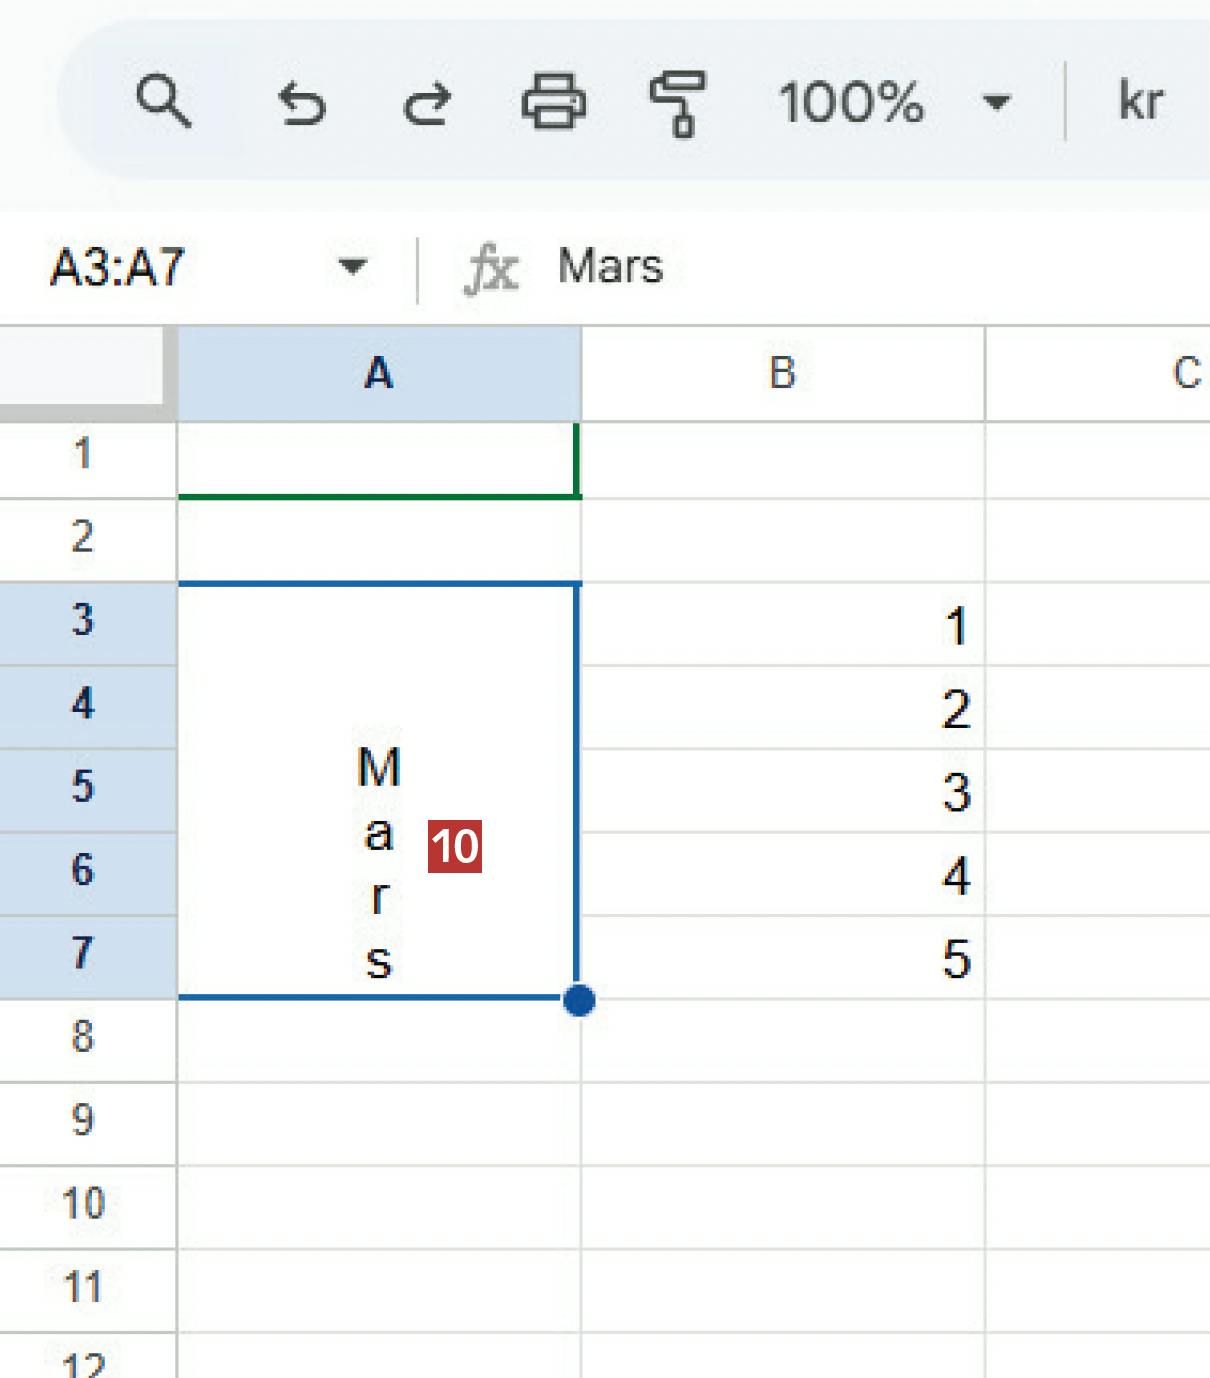The width and height of the screenshot is (1210, 1378).
Task: Click the redo arrow icon
Action: tap(427, 102)
